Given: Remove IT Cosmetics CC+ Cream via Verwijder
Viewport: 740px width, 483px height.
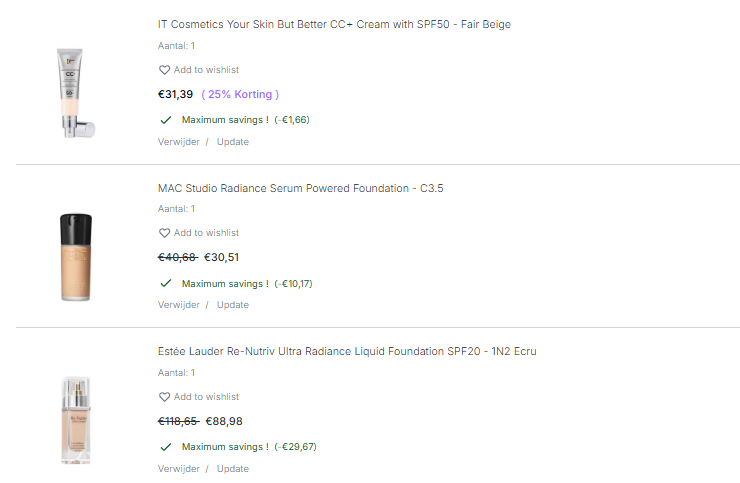Looking at the screenshot, I should click(x=179, y=142).
